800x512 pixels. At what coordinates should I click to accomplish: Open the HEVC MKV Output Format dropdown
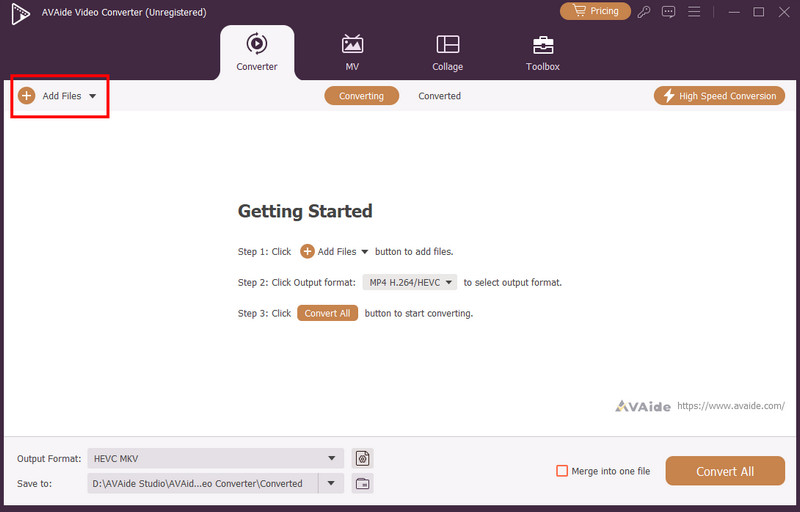click(215, 458)
